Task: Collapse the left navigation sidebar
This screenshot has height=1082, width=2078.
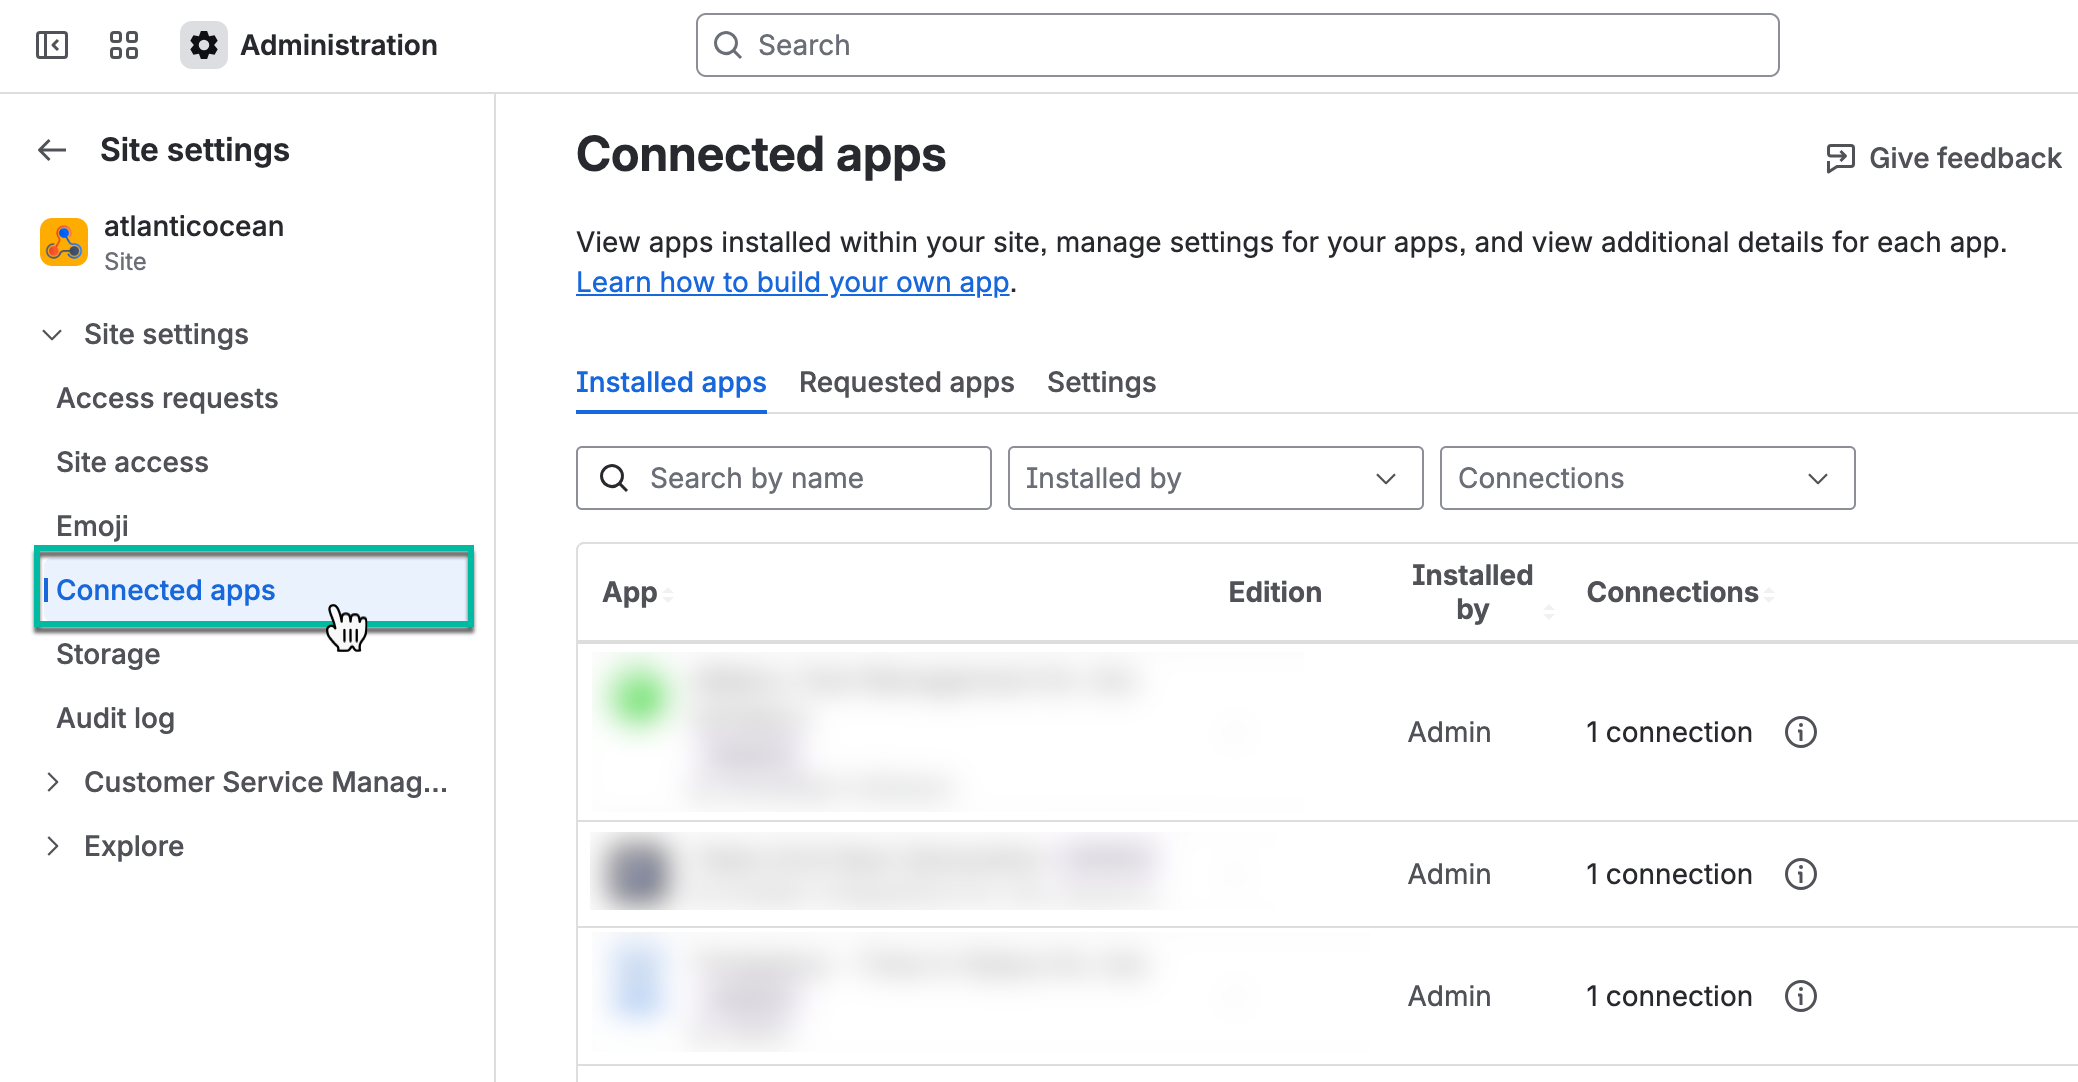Action: click(52, 45)
